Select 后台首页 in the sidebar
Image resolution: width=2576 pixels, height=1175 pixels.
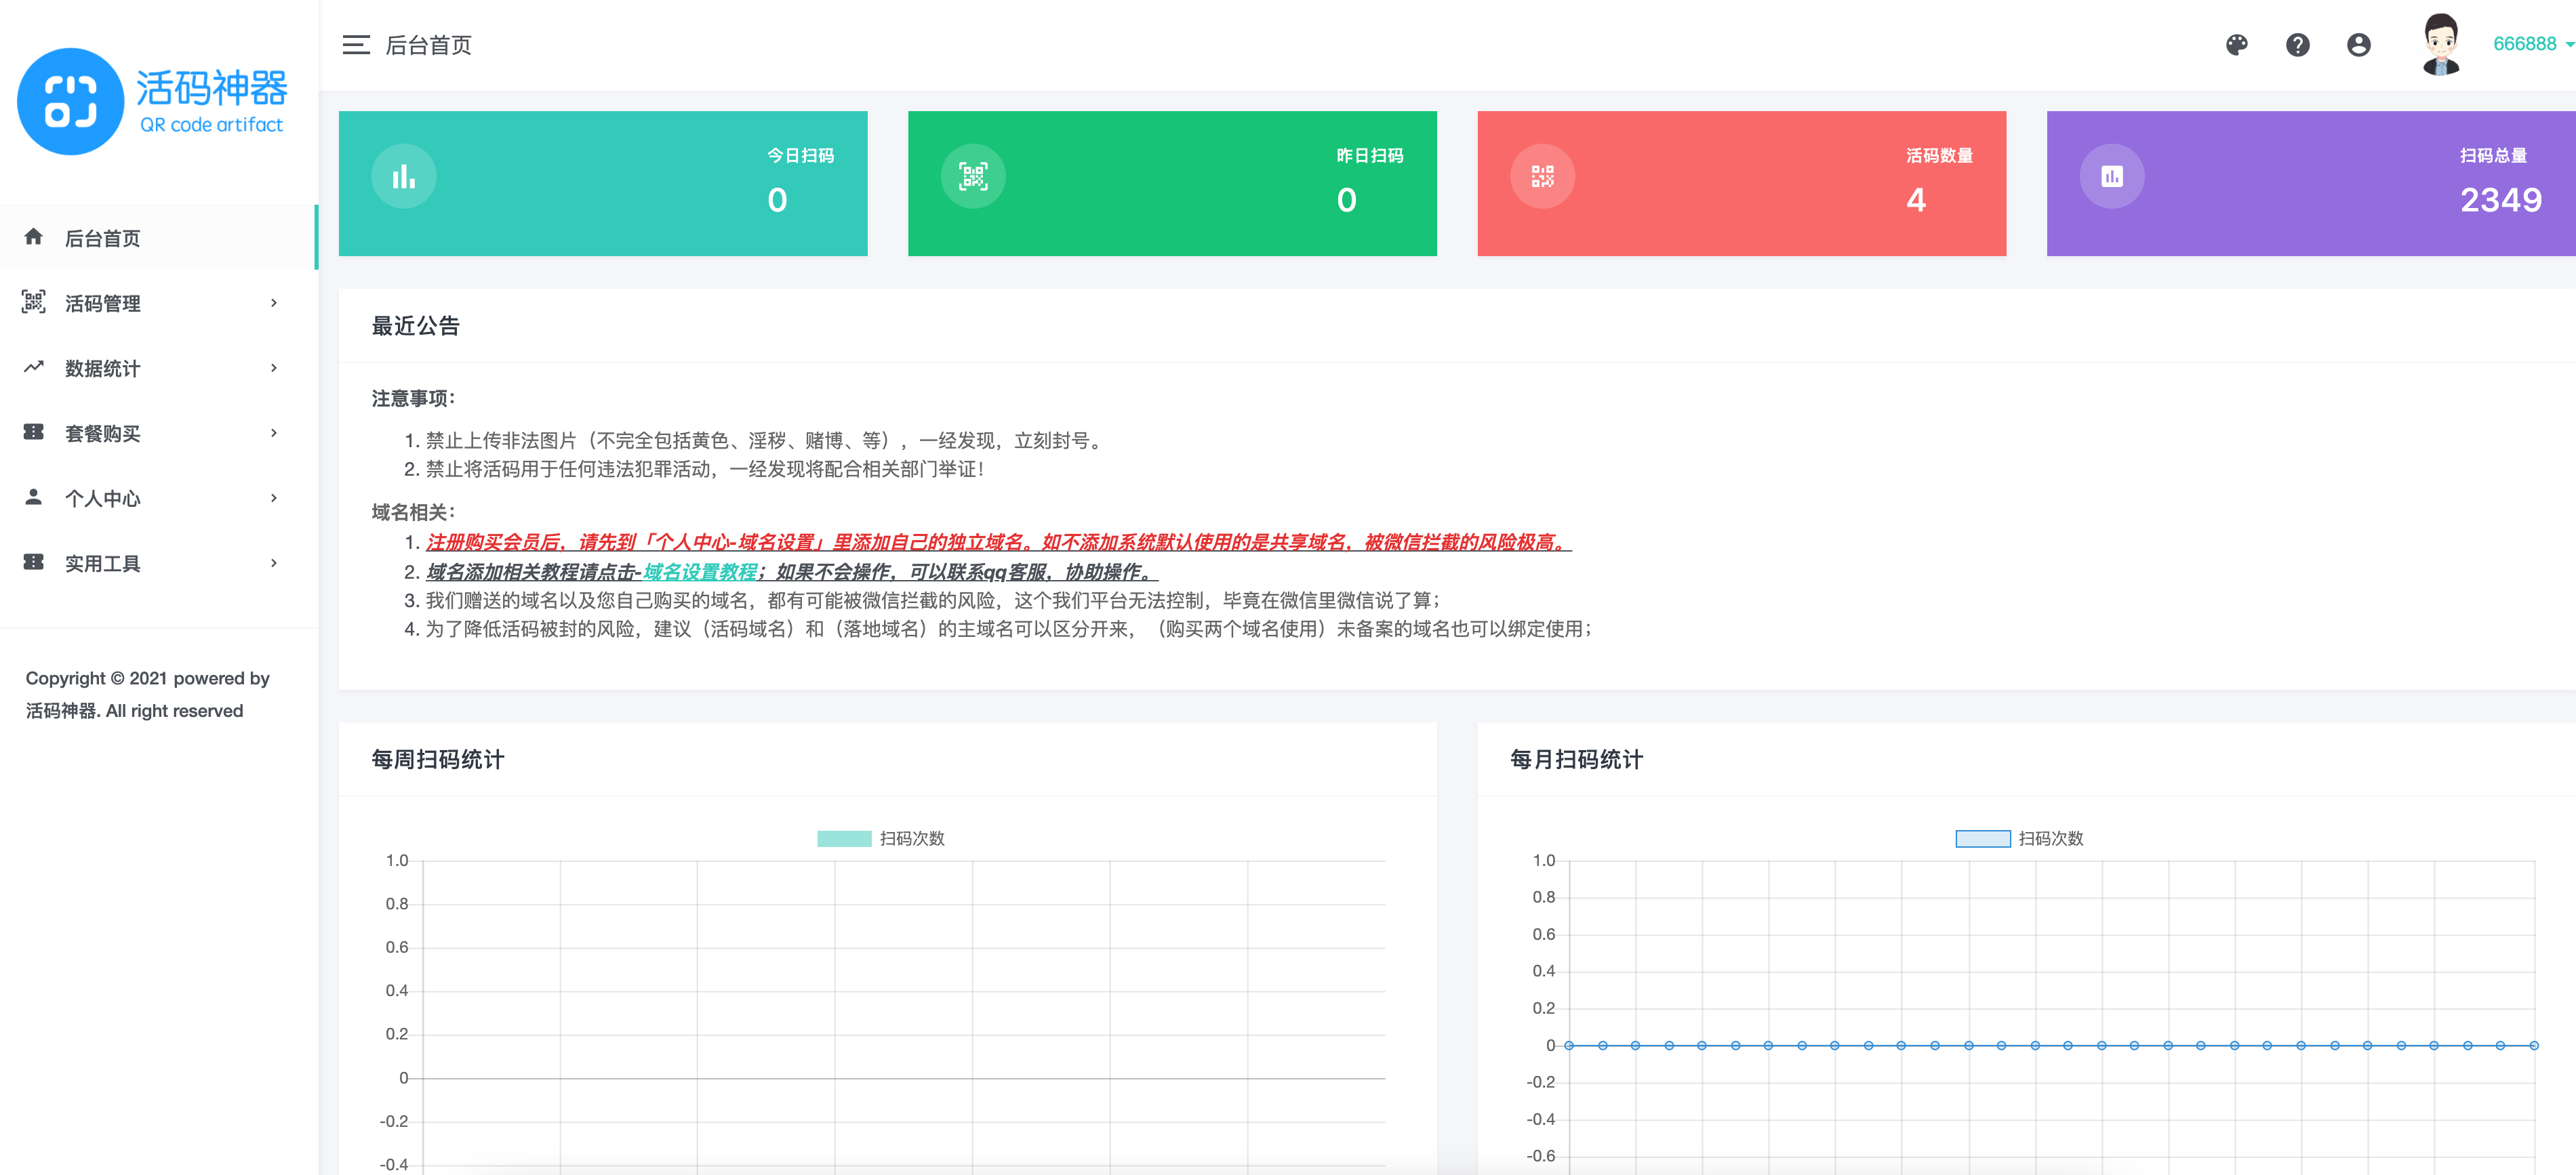click(159, 238)
